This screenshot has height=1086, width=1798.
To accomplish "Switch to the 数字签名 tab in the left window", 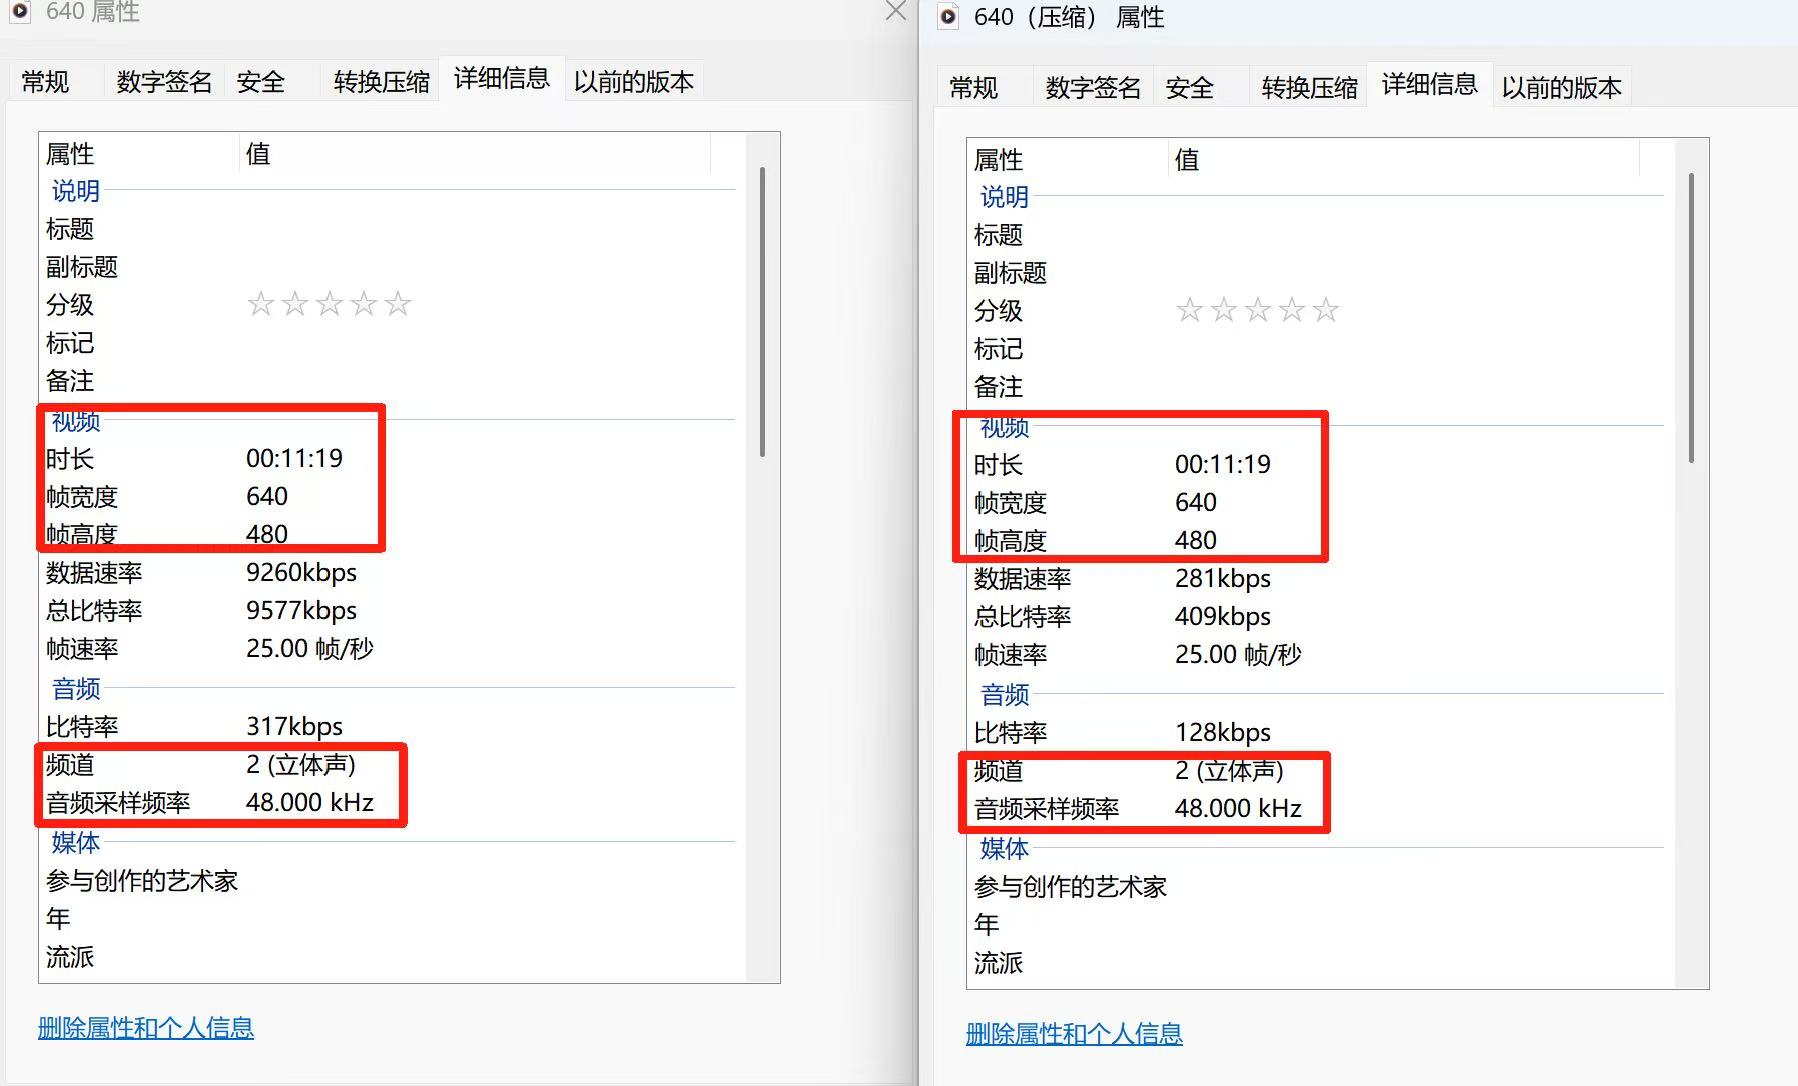I will 164,82.
